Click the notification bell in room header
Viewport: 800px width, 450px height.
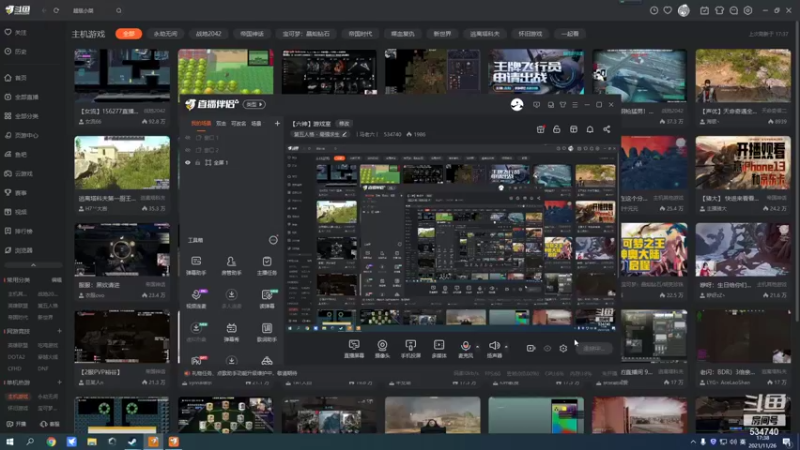click(x=590, y=130)
